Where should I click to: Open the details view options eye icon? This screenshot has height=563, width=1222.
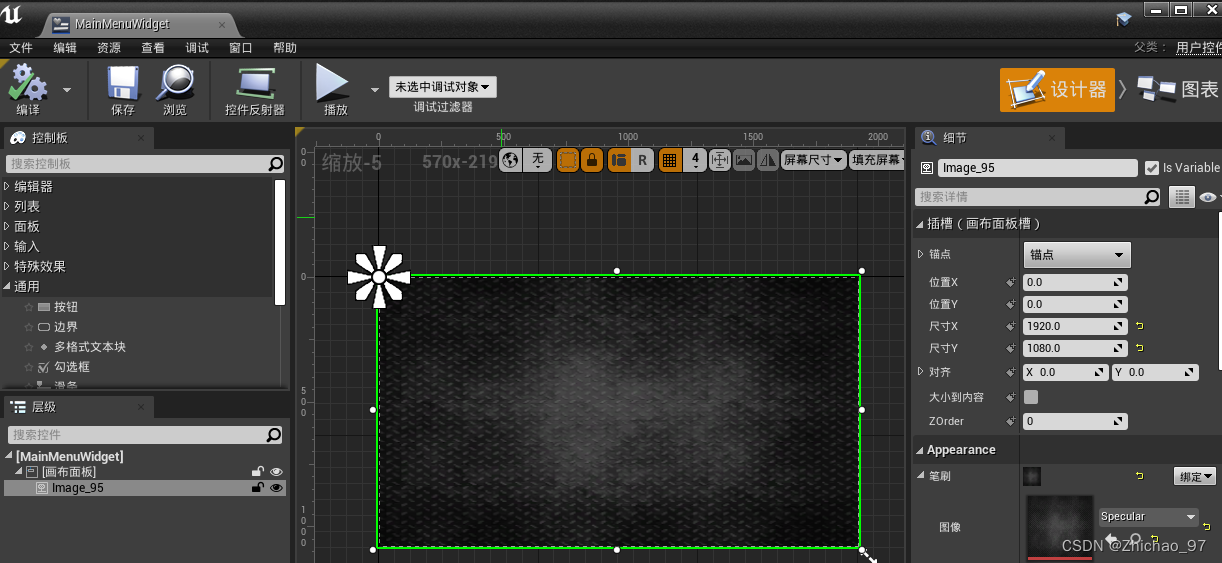[1208, 197]
